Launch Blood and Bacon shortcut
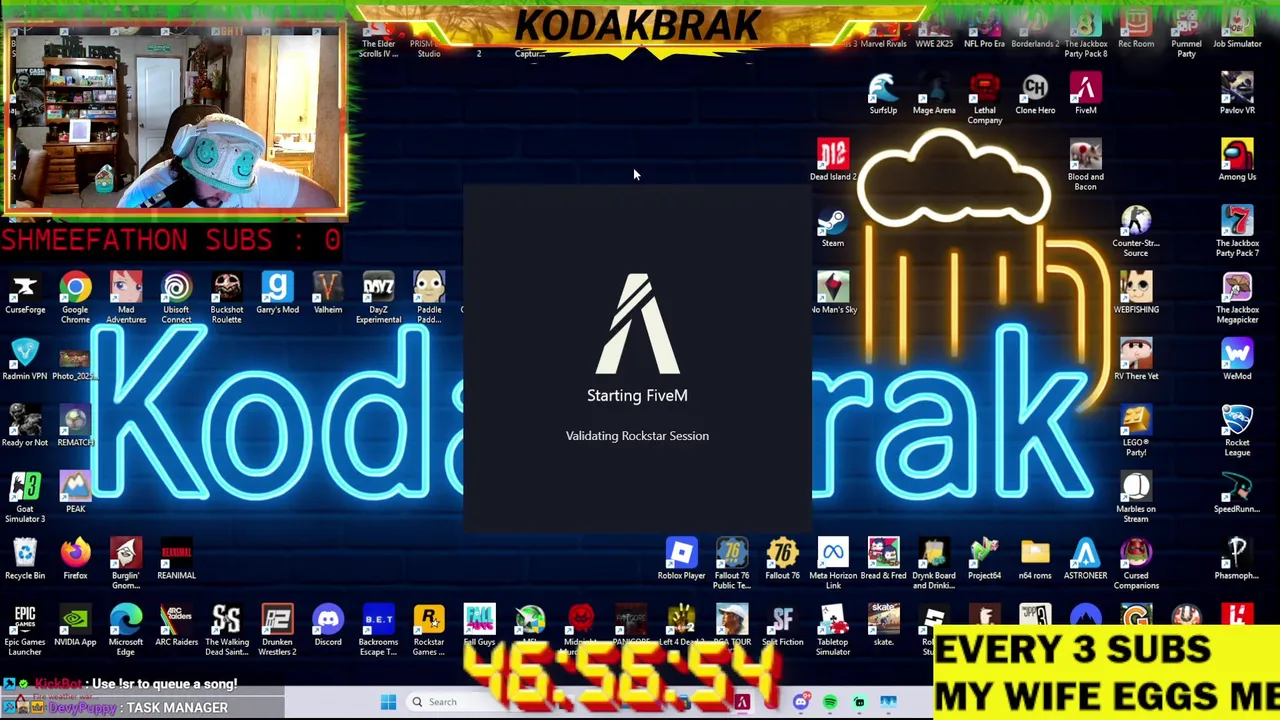Screen dimensions: 1280x720 click(x=1085, y=165)
